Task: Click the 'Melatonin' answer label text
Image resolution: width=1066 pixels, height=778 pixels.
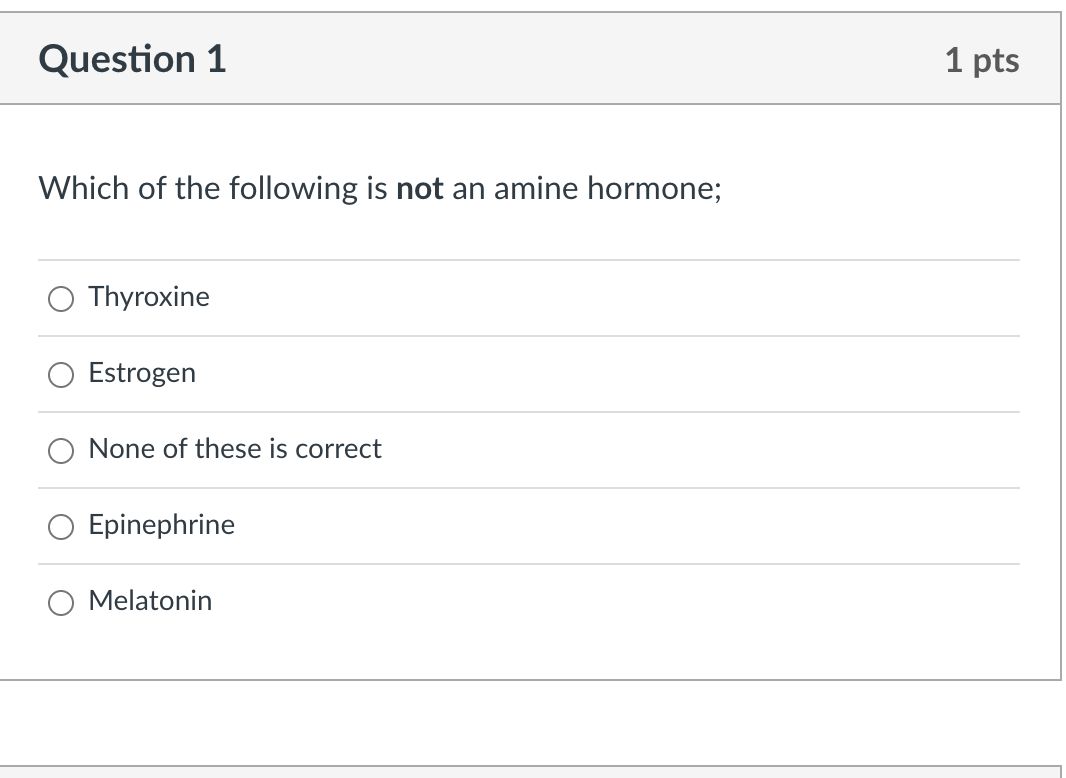Action: pos(150,601)
